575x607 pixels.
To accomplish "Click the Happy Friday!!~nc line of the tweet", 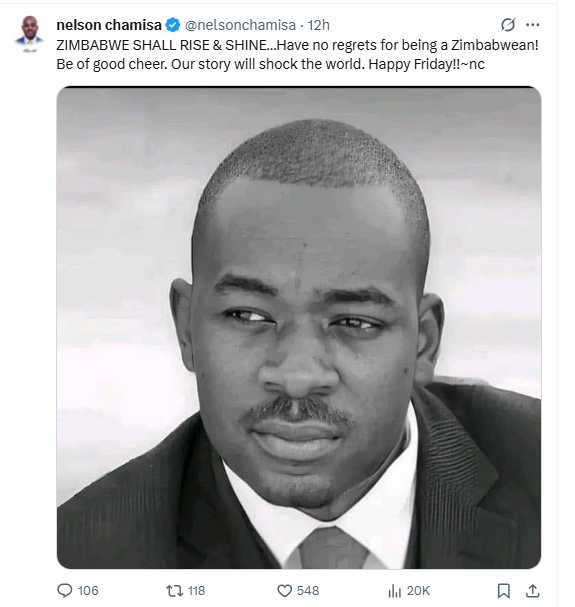I will pyautogui.click(x=426, y=64).
